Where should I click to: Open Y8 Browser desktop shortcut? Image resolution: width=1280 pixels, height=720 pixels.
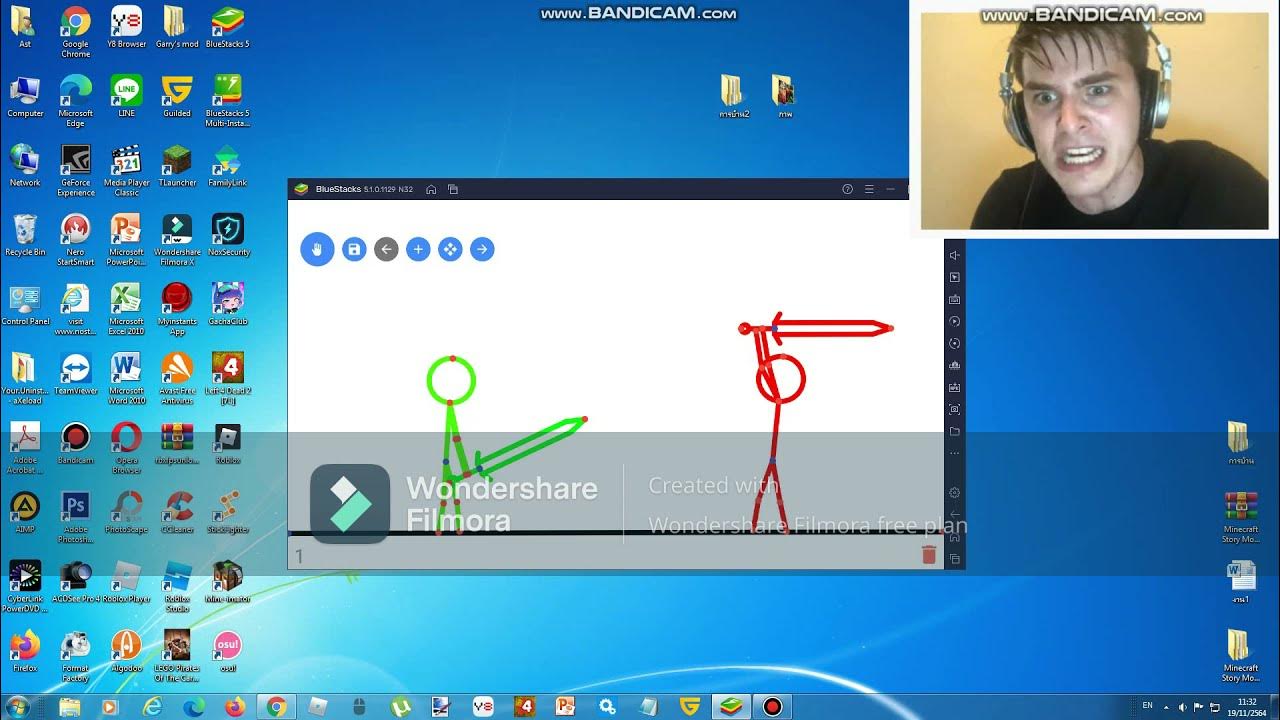[126, 27]
